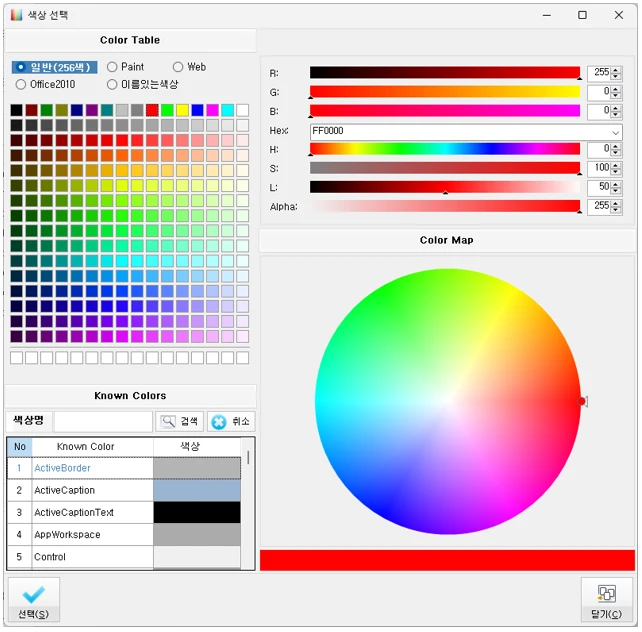Viewport: 642px width, 632px height.
Task: Click the center of the color wheel
Action: pyautogui.click(x=448, y=402)
